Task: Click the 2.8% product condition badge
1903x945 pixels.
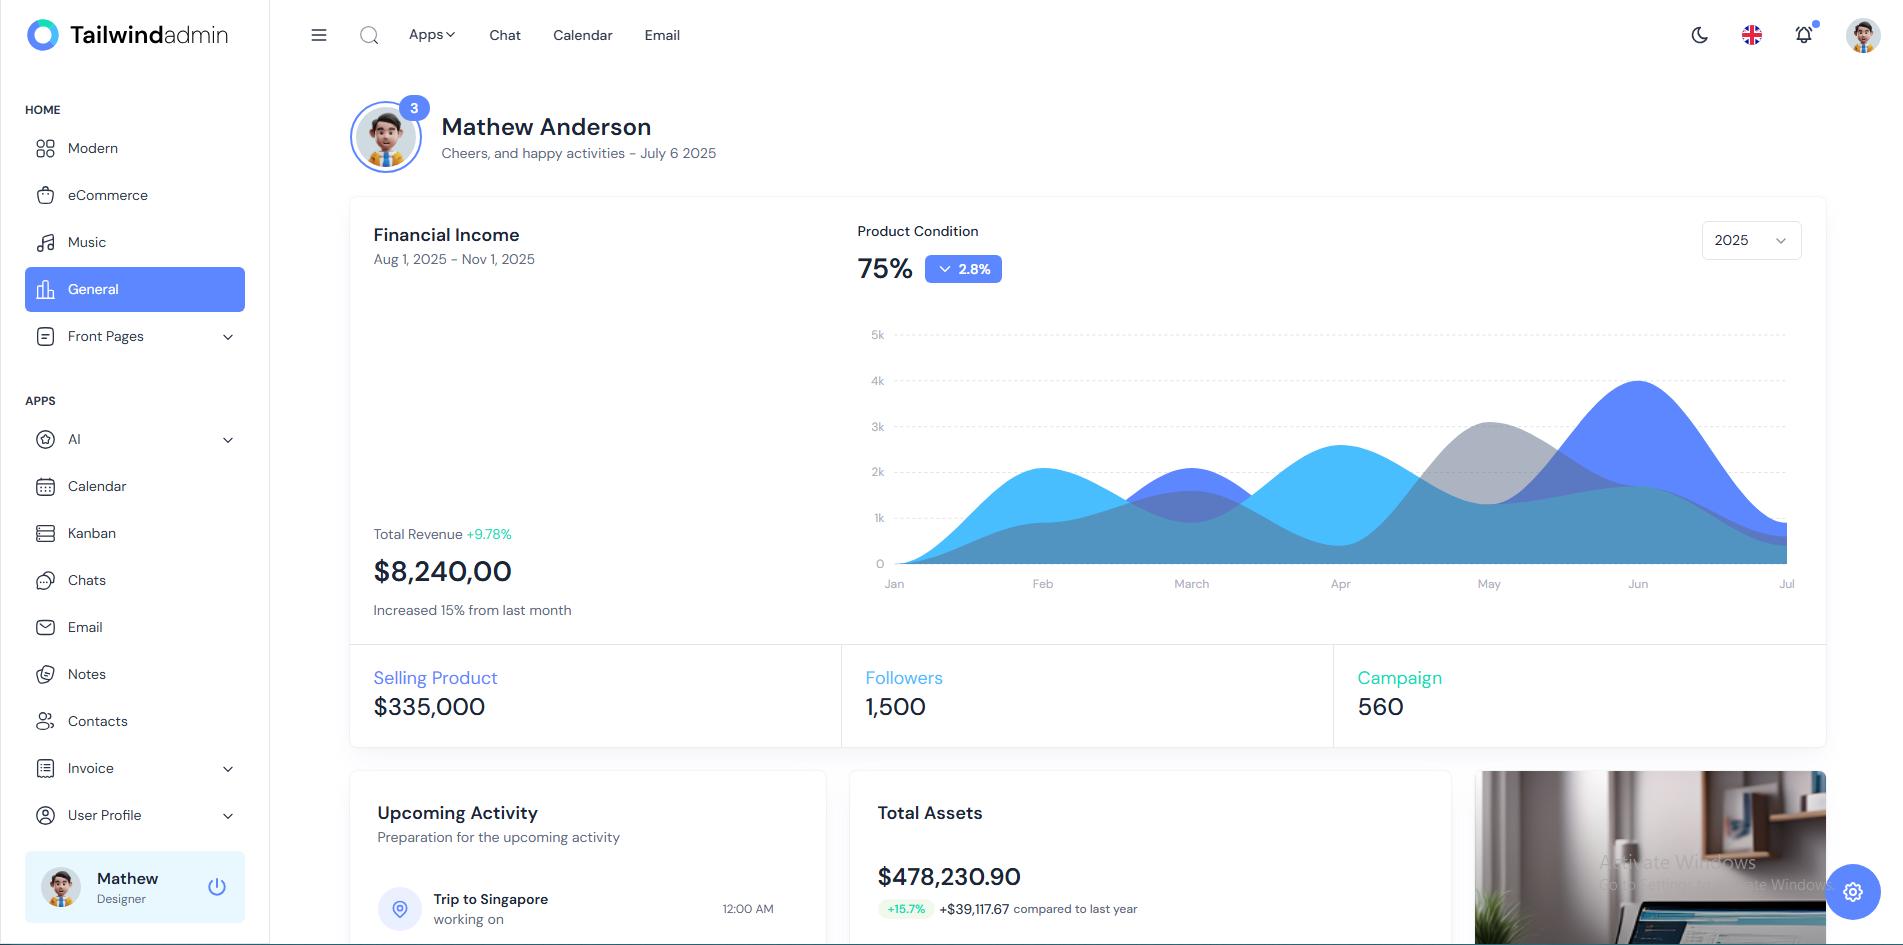Action: pyautogui.click(x=963, y=269)
